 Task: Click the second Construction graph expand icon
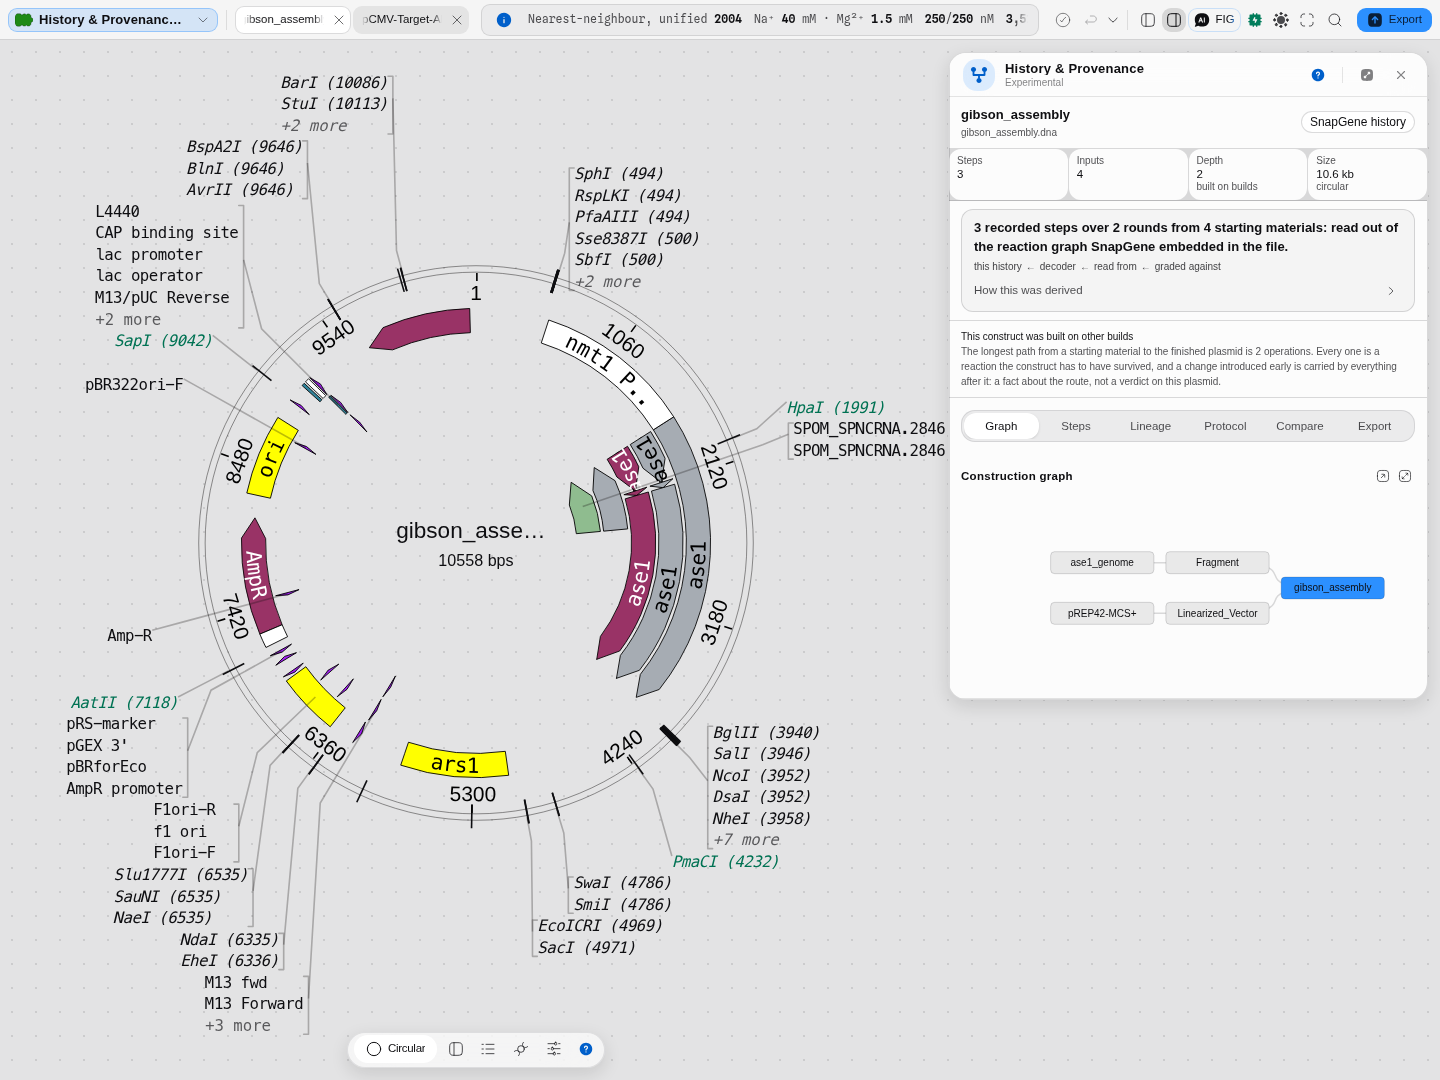(1405, 476)
